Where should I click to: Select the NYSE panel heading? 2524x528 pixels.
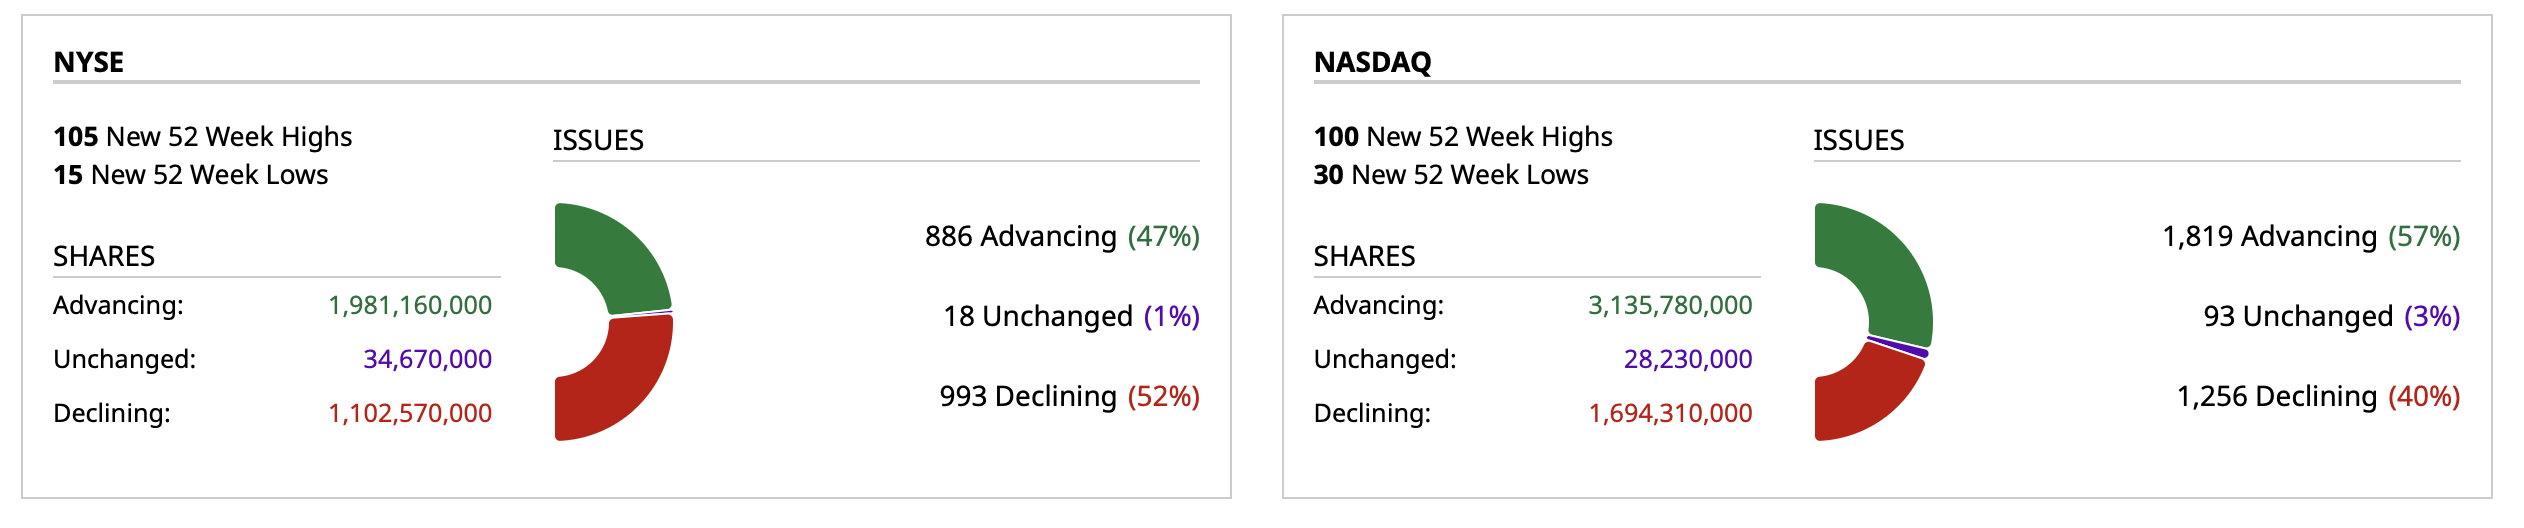[89, 62]
